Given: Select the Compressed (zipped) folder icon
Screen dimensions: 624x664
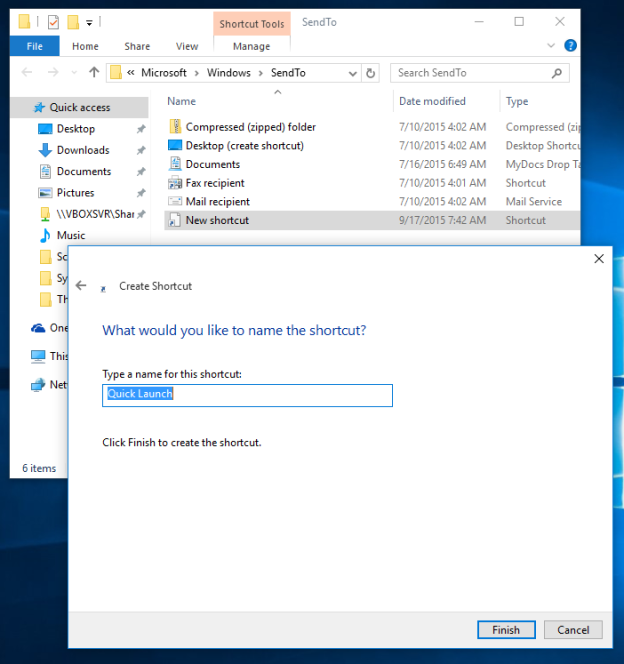Looking at the screenshot, I should click(x=176, y=127).
